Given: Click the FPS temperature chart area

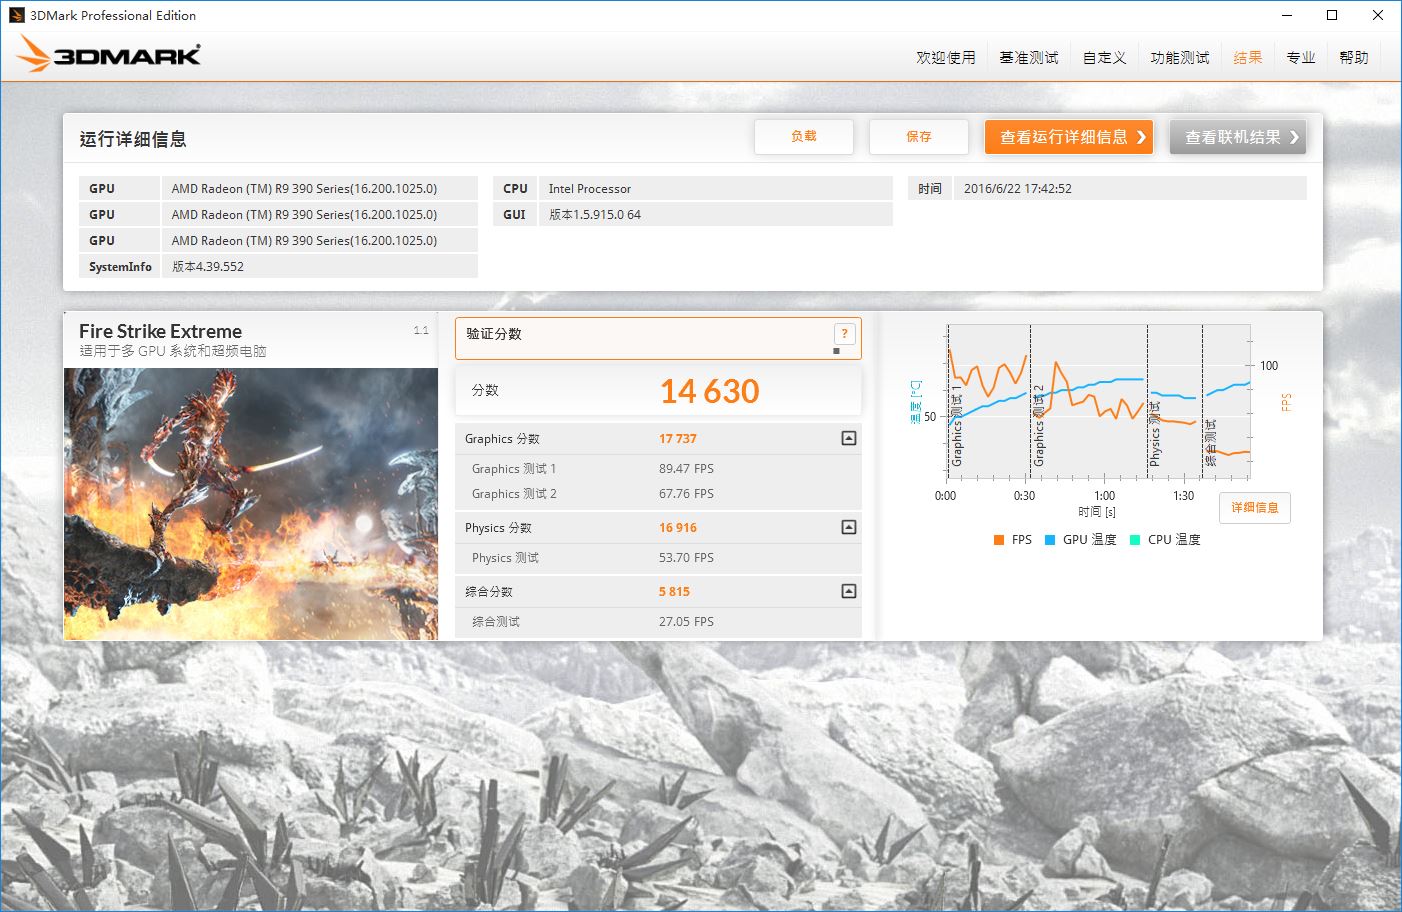Looking at the screenshot, I should [1099, 401].
